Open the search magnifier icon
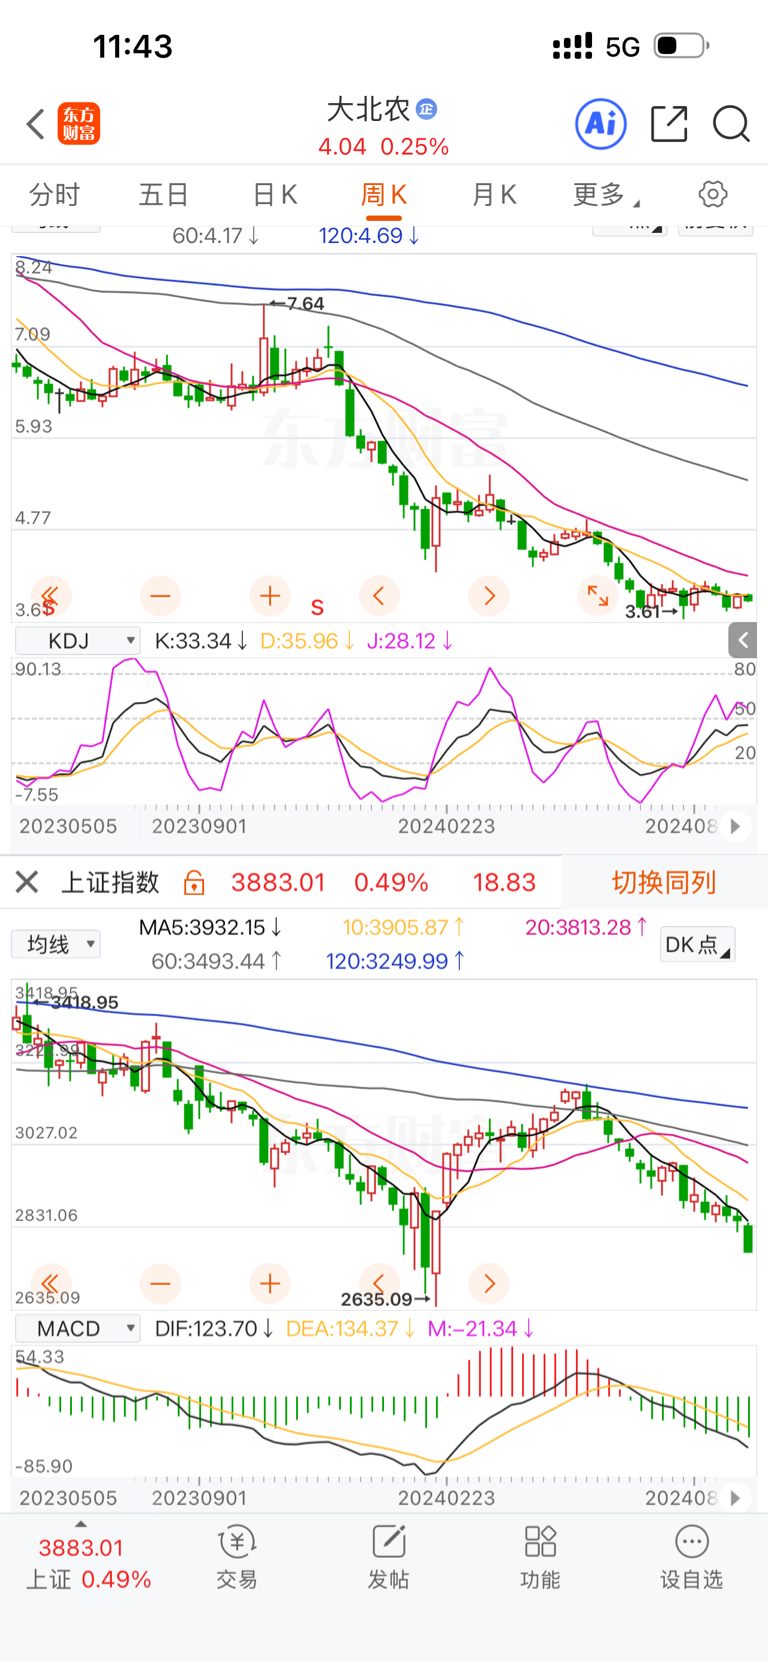The height and width of the screenshot is (1662, 768). click(x=731, y=124)
